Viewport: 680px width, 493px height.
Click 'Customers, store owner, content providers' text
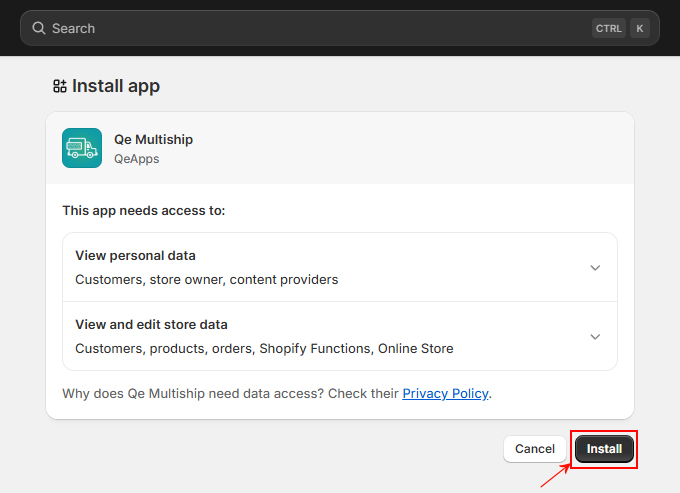pos(206,280)
